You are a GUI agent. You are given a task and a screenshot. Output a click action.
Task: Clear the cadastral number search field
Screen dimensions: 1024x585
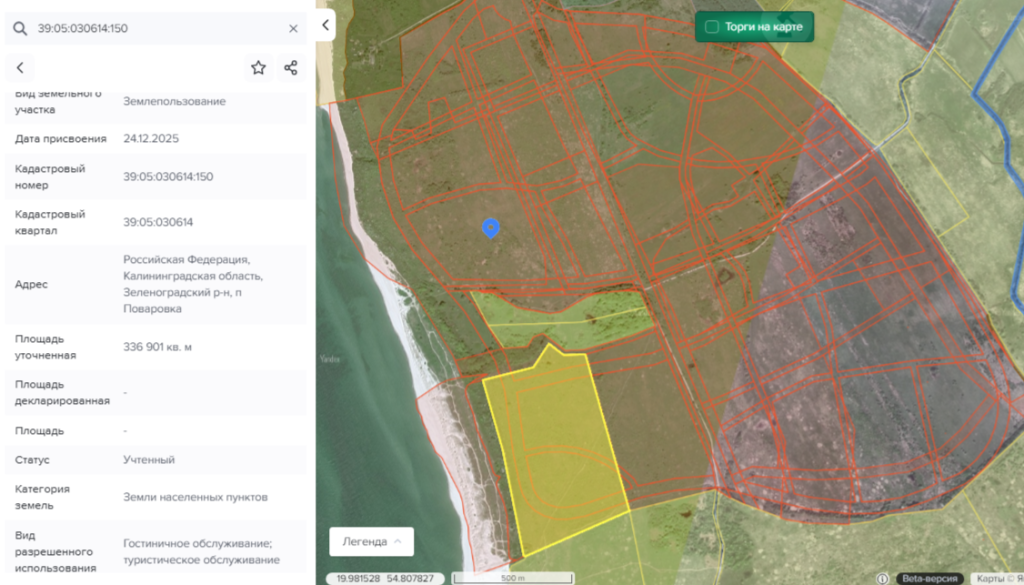(x=293, y=29)
